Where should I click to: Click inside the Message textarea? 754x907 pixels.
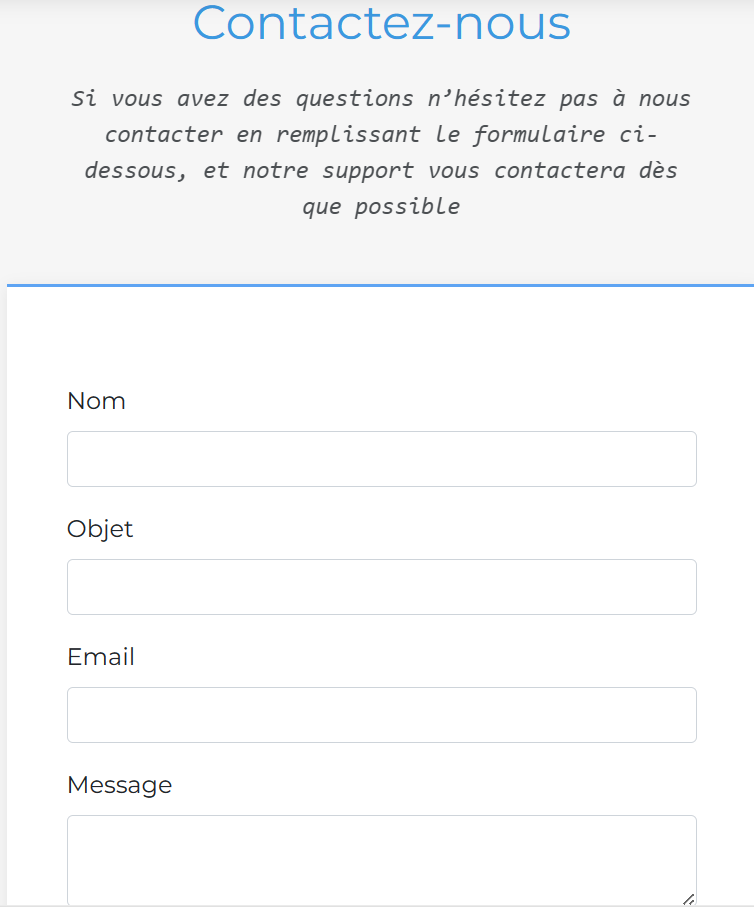pyautogui.click(x=380, y=860)
